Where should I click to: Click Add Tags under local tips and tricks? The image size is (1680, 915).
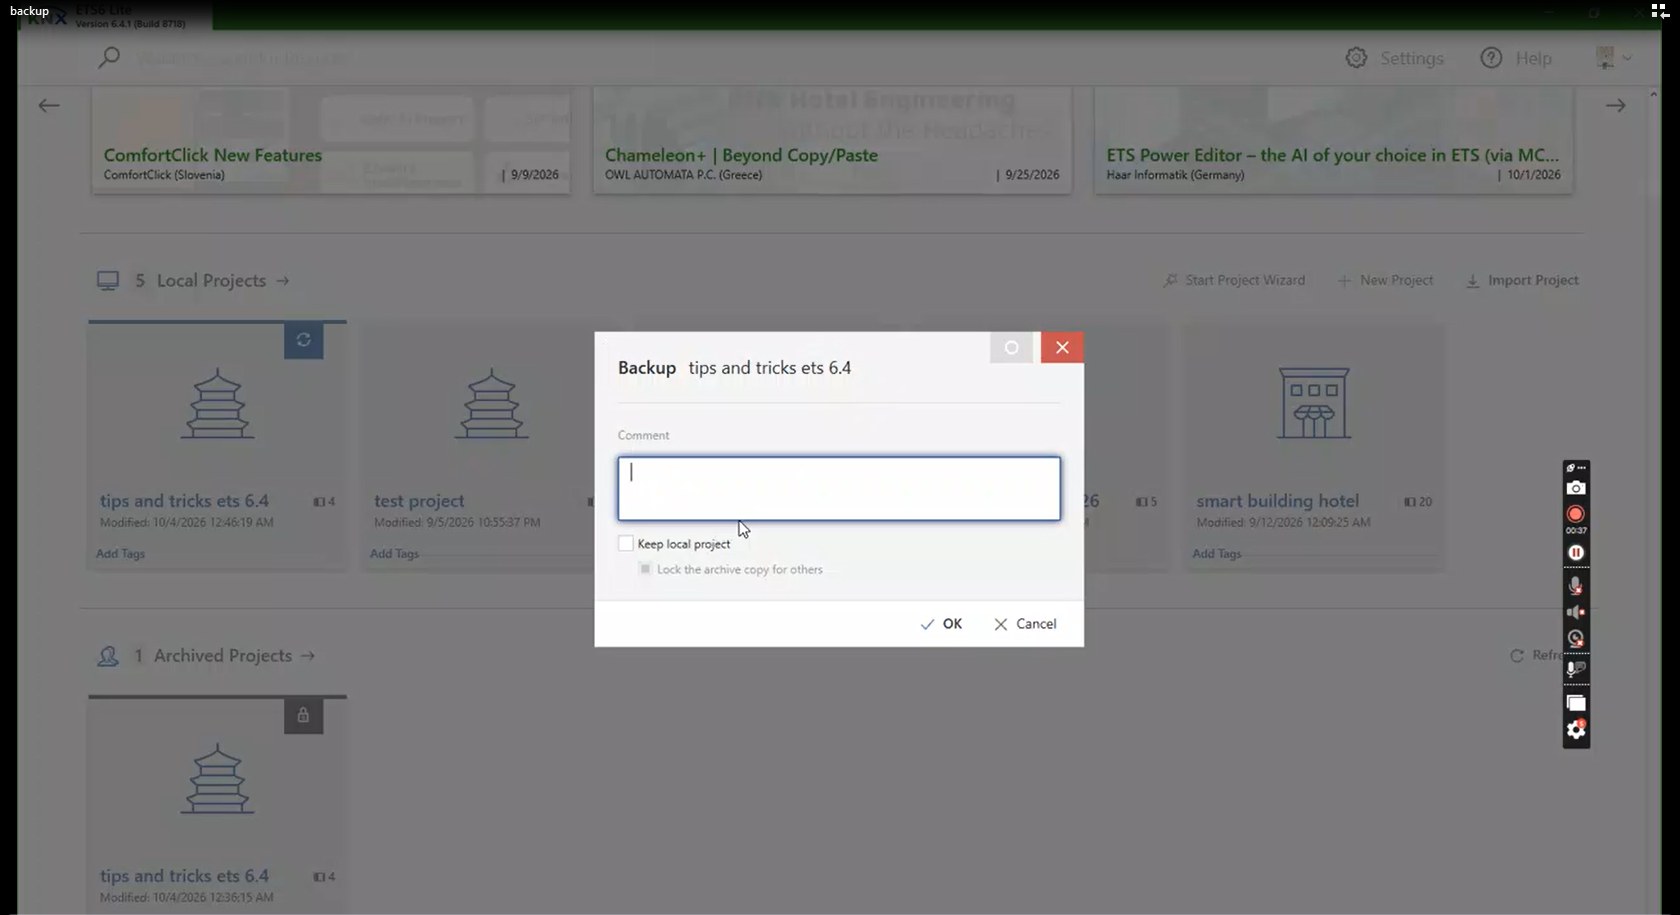(x=120, y=553)
